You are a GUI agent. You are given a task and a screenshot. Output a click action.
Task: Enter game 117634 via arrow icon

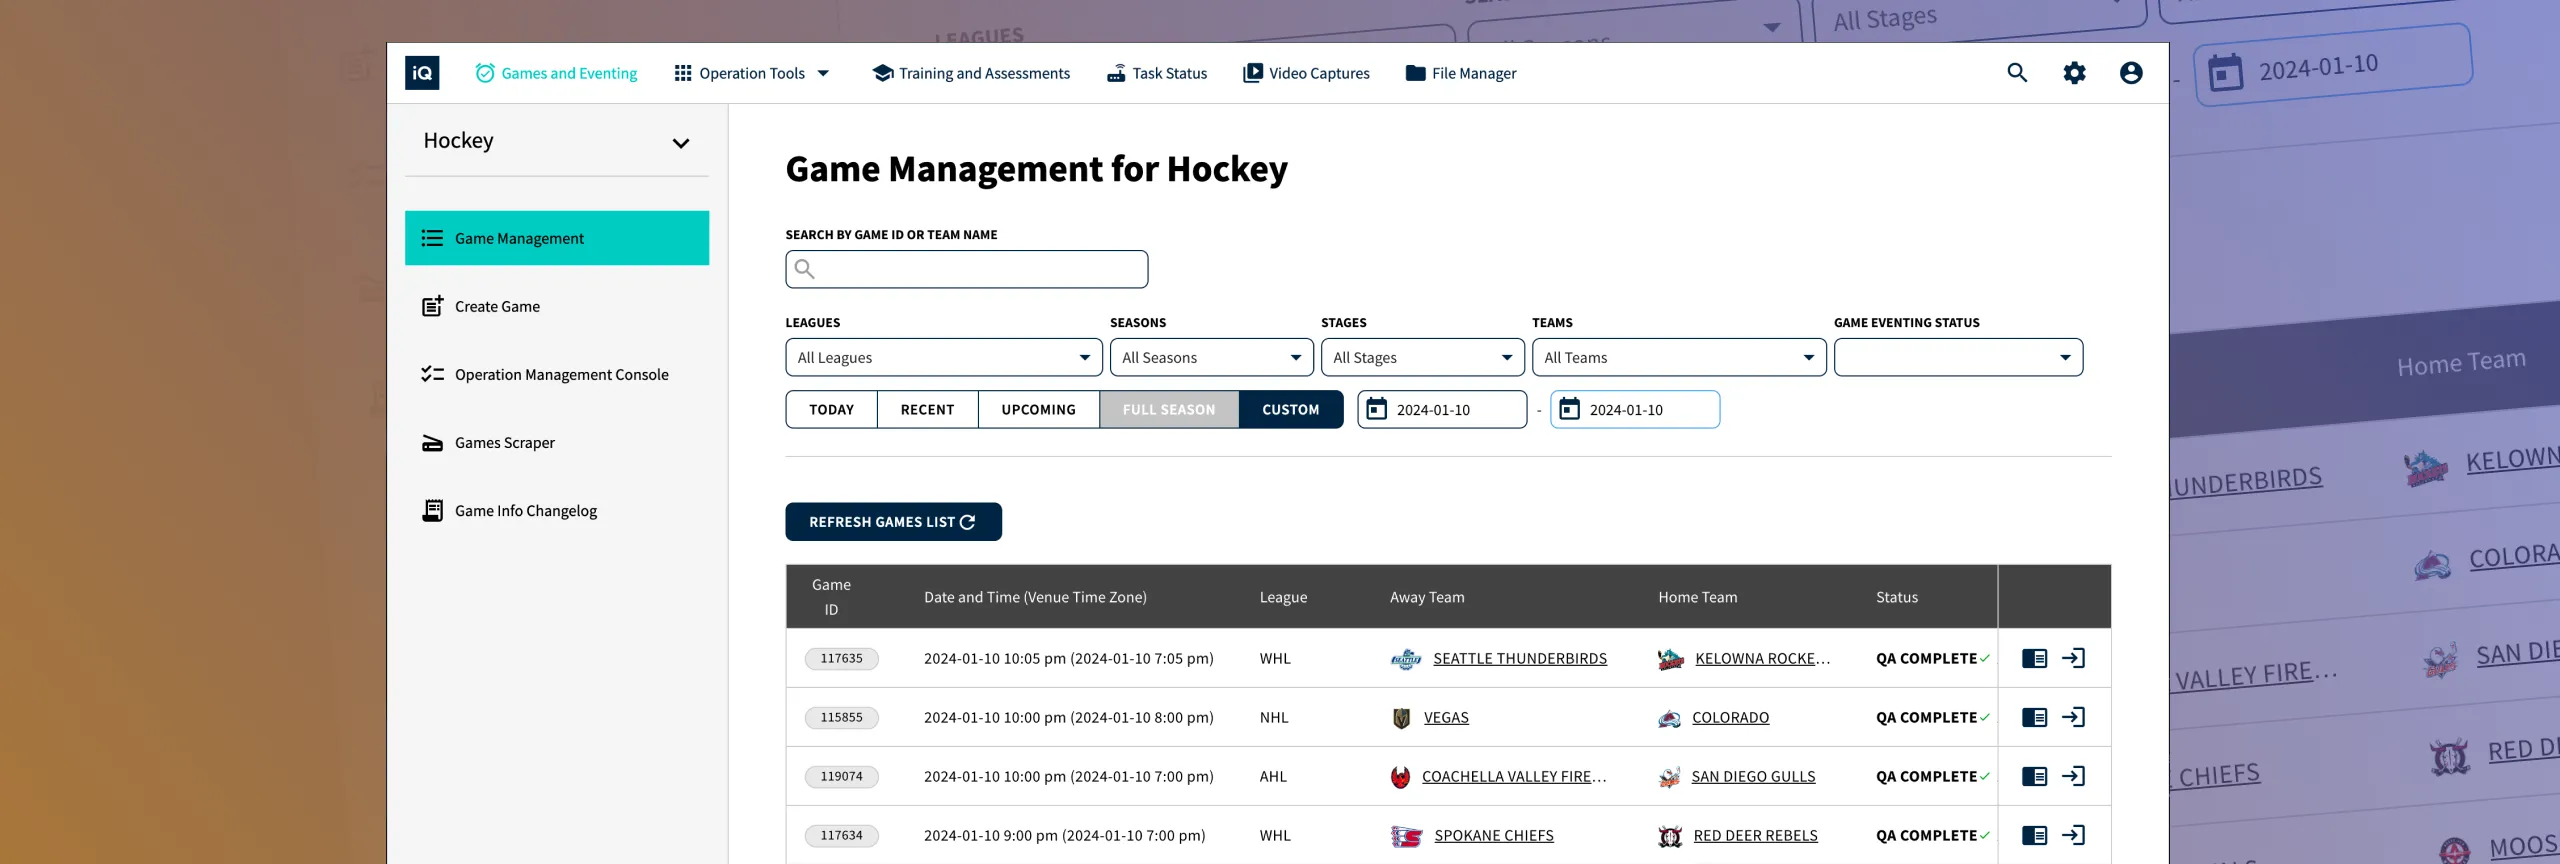click(2073, 835)
